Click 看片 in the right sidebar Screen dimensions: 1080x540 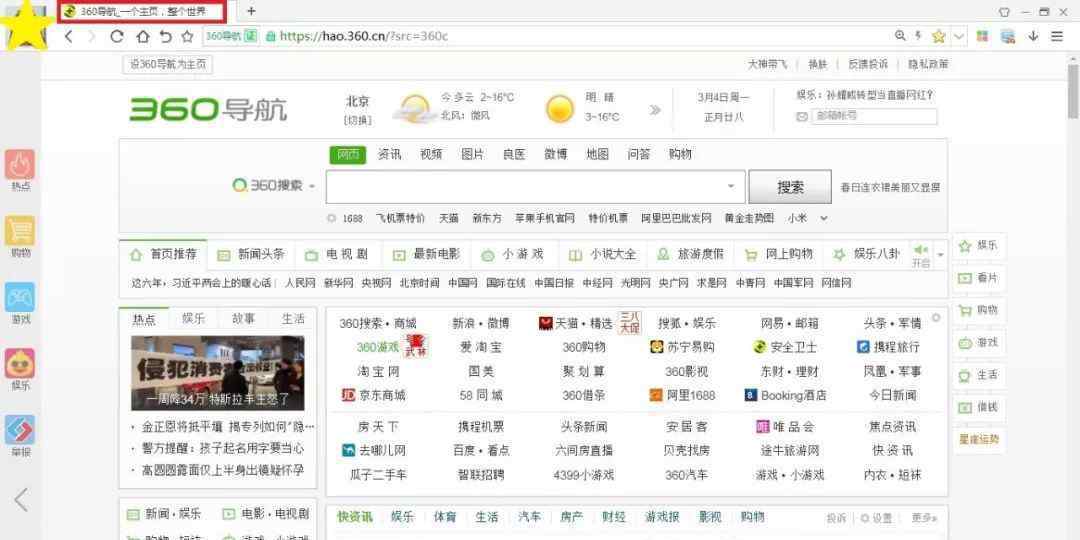[979, 278]
